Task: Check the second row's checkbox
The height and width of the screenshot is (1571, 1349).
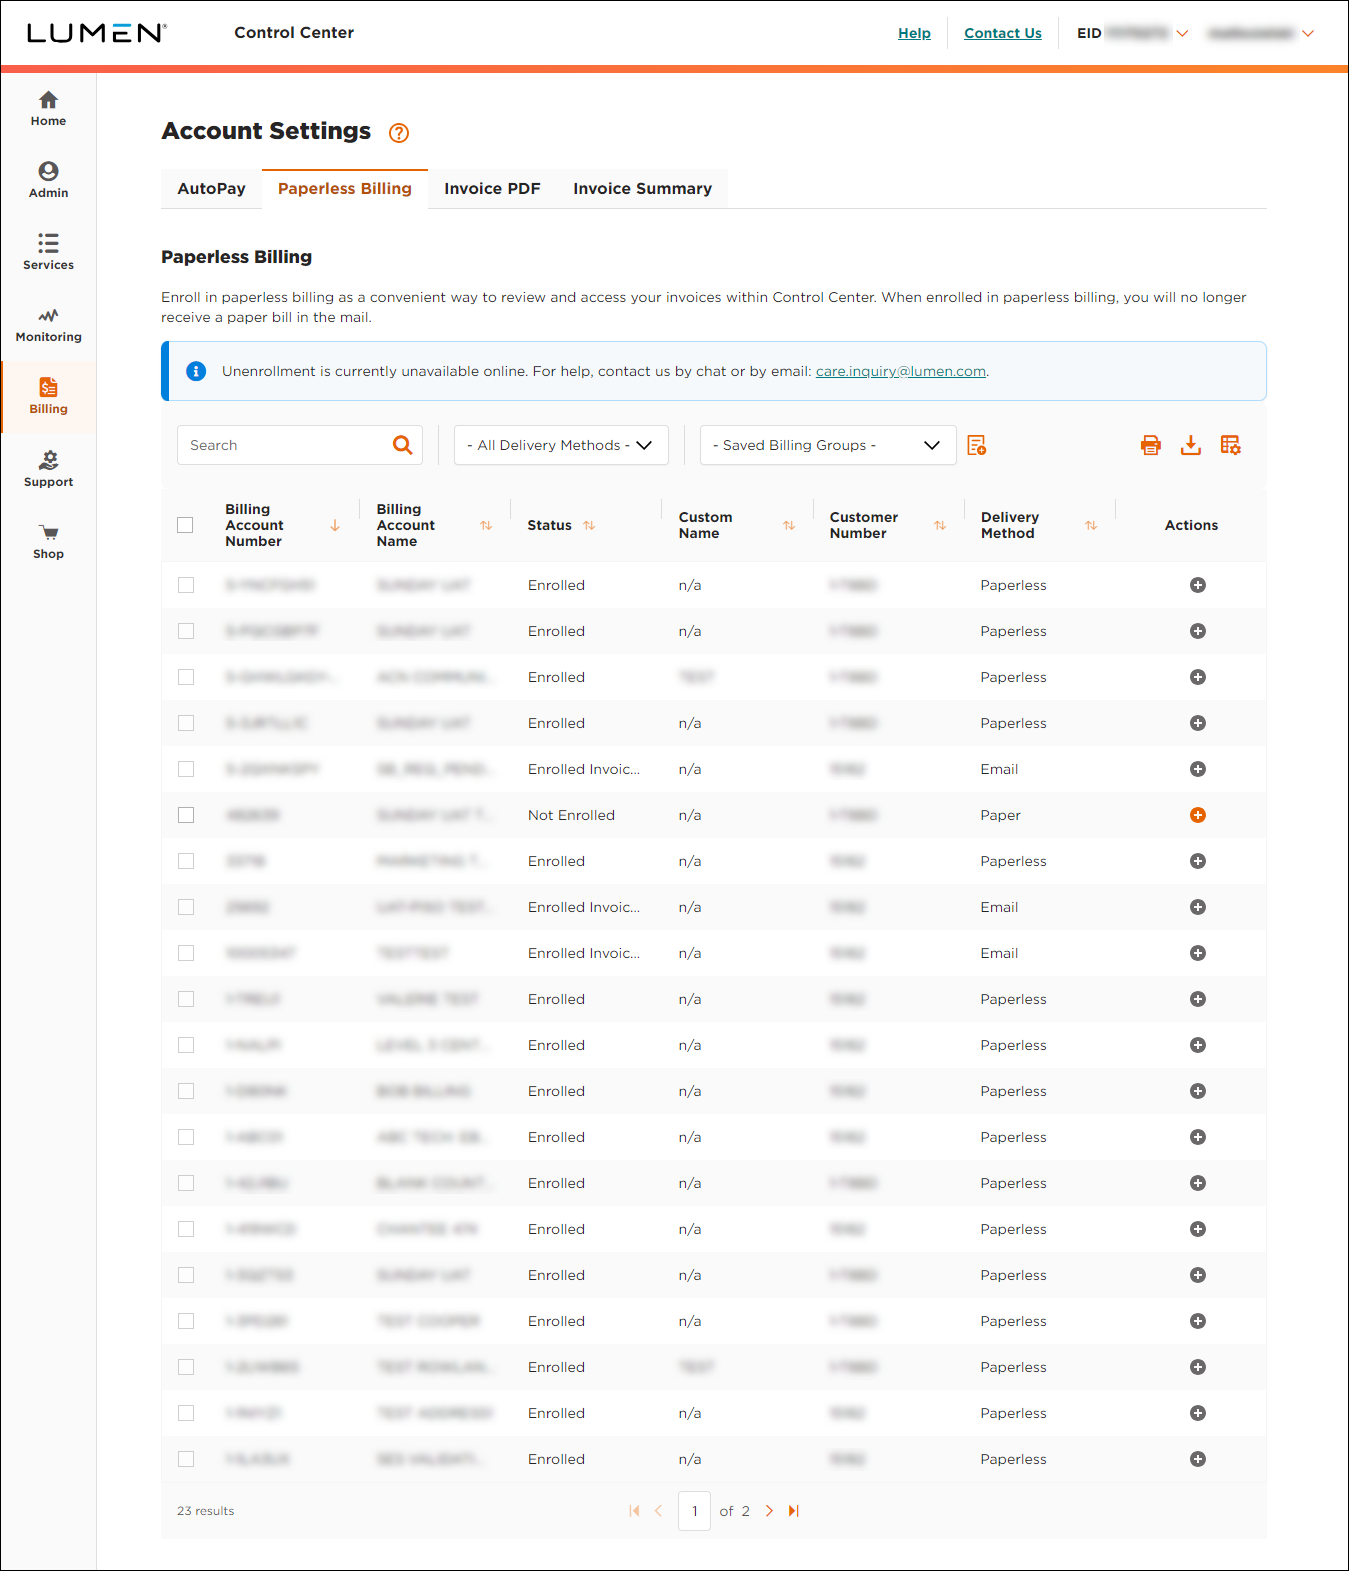Action: pos(186,631)
